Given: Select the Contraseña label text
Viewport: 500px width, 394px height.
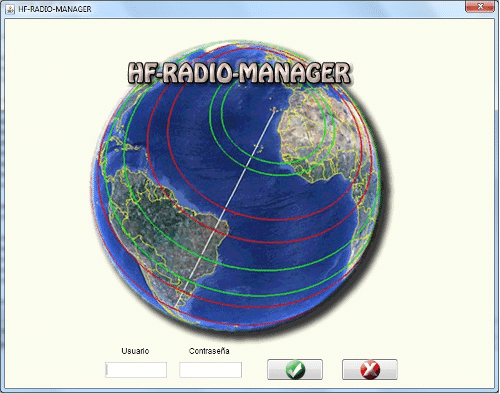Looking at the screenshot, I should (x=209, y=351).
